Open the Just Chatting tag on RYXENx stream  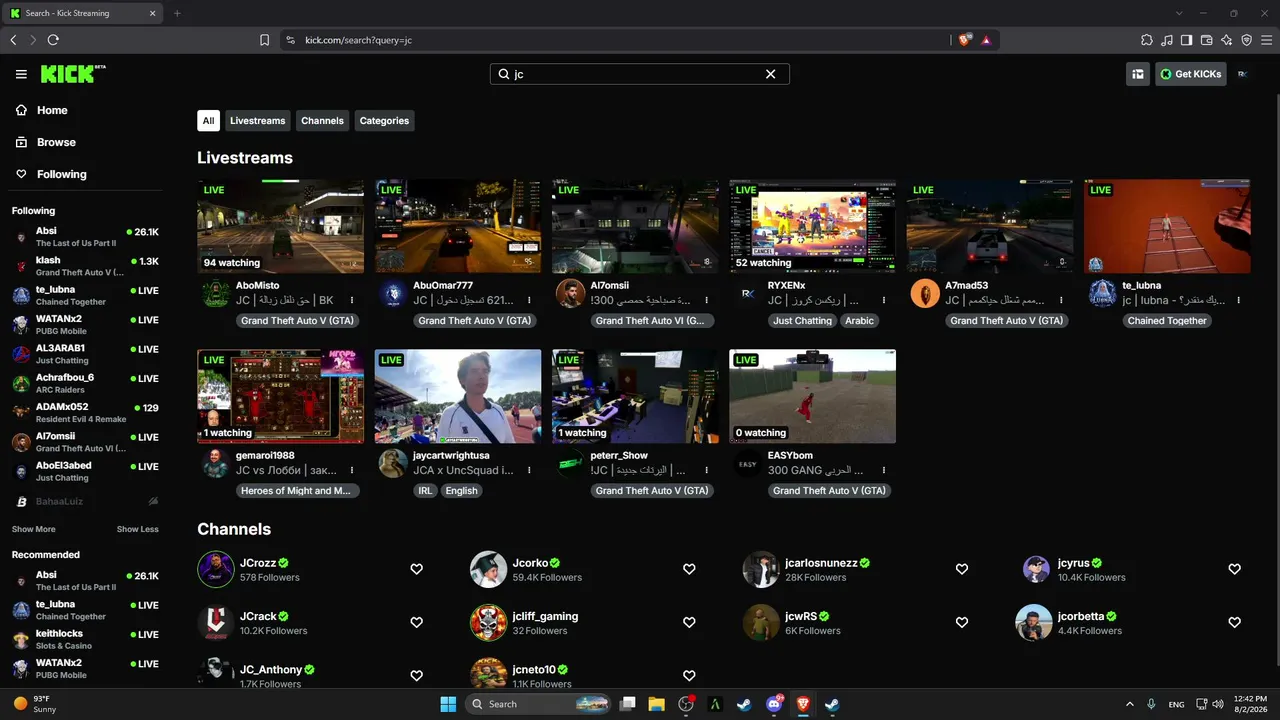point(803,321)
